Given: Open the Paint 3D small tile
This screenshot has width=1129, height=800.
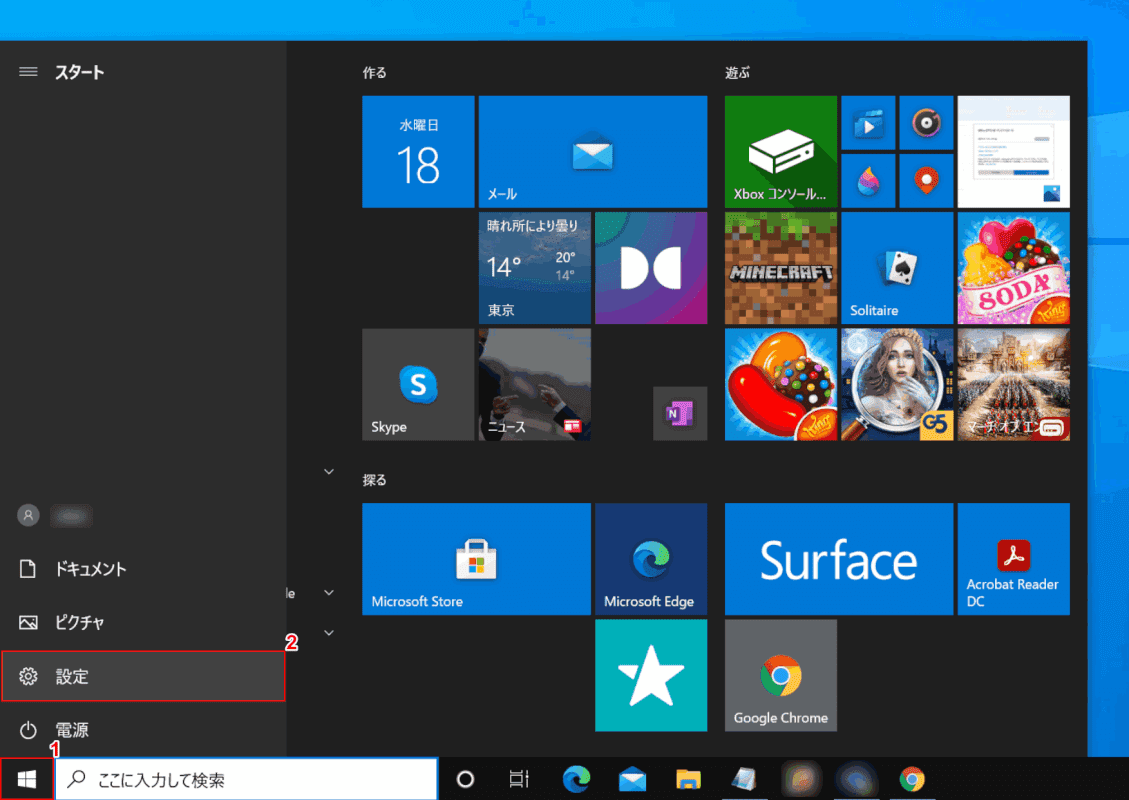Looking at the screenshot, I should pos(868,181).
